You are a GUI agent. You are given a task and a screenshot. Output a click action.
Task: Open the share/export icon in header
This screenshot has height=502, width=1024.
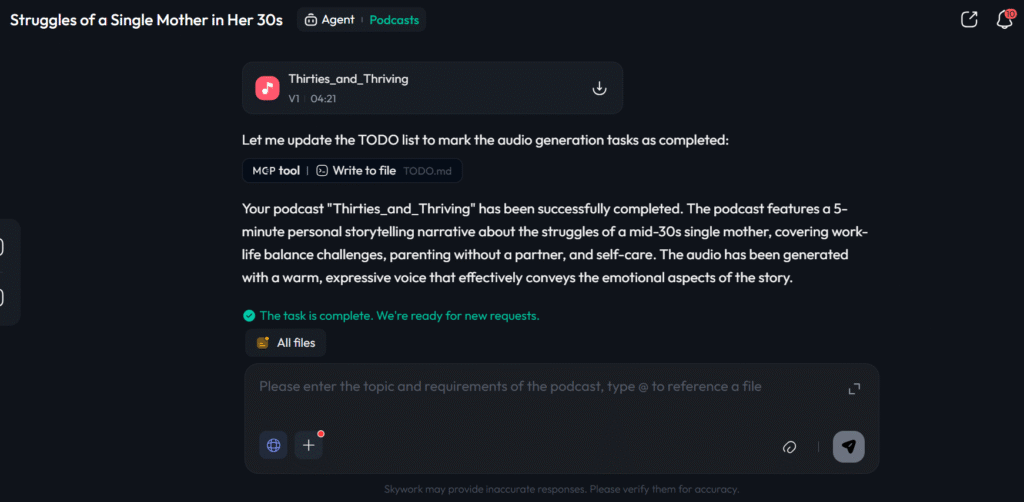[968, 20]
